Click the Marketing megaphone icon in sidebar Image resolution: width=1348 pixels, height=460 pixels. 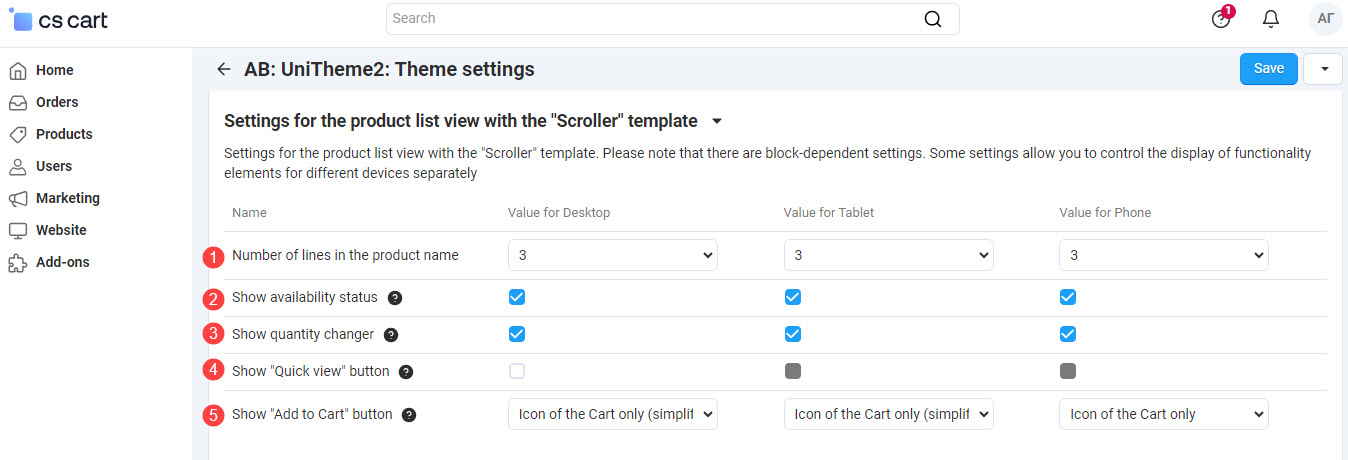18,198
